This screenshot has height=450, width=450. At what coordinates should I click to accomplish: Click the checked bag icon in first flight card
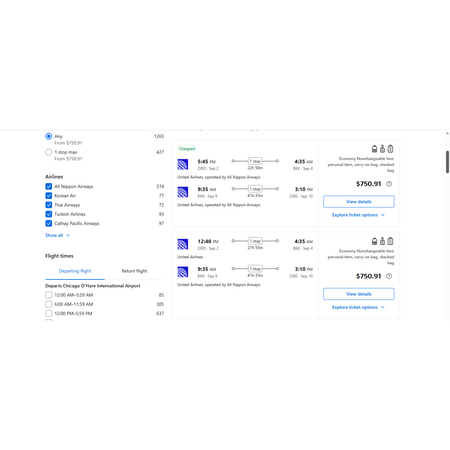click(390, 149)
